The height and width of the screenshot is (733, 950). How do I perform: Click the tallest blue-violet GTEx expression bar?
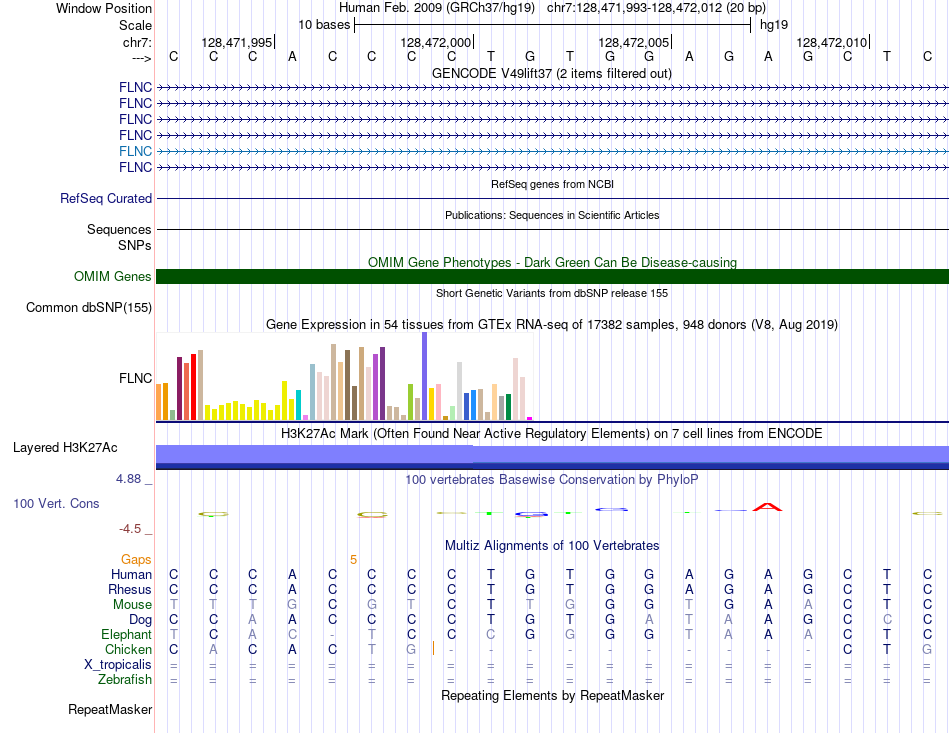click(425, 376)
